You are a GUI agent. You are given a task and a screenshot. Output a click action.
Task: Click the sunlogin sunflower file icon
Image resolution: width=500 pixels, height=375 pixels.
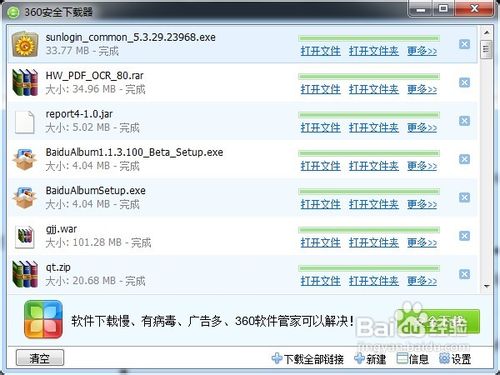[x=25, y=44]
